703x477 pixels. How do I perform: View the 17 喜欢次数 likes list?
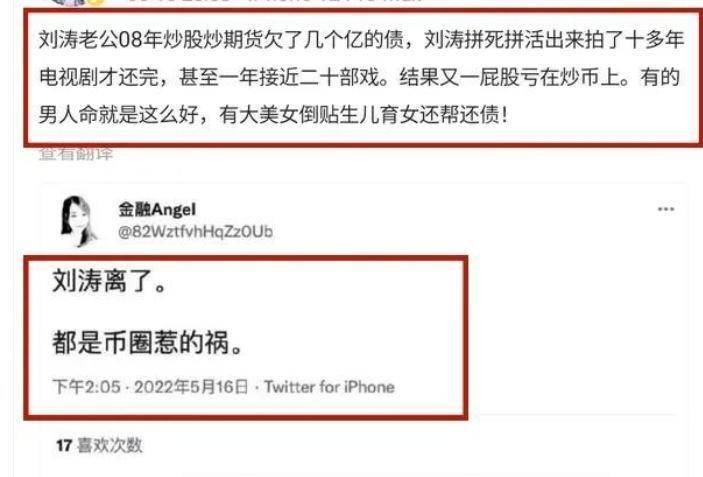click(99, 445)
